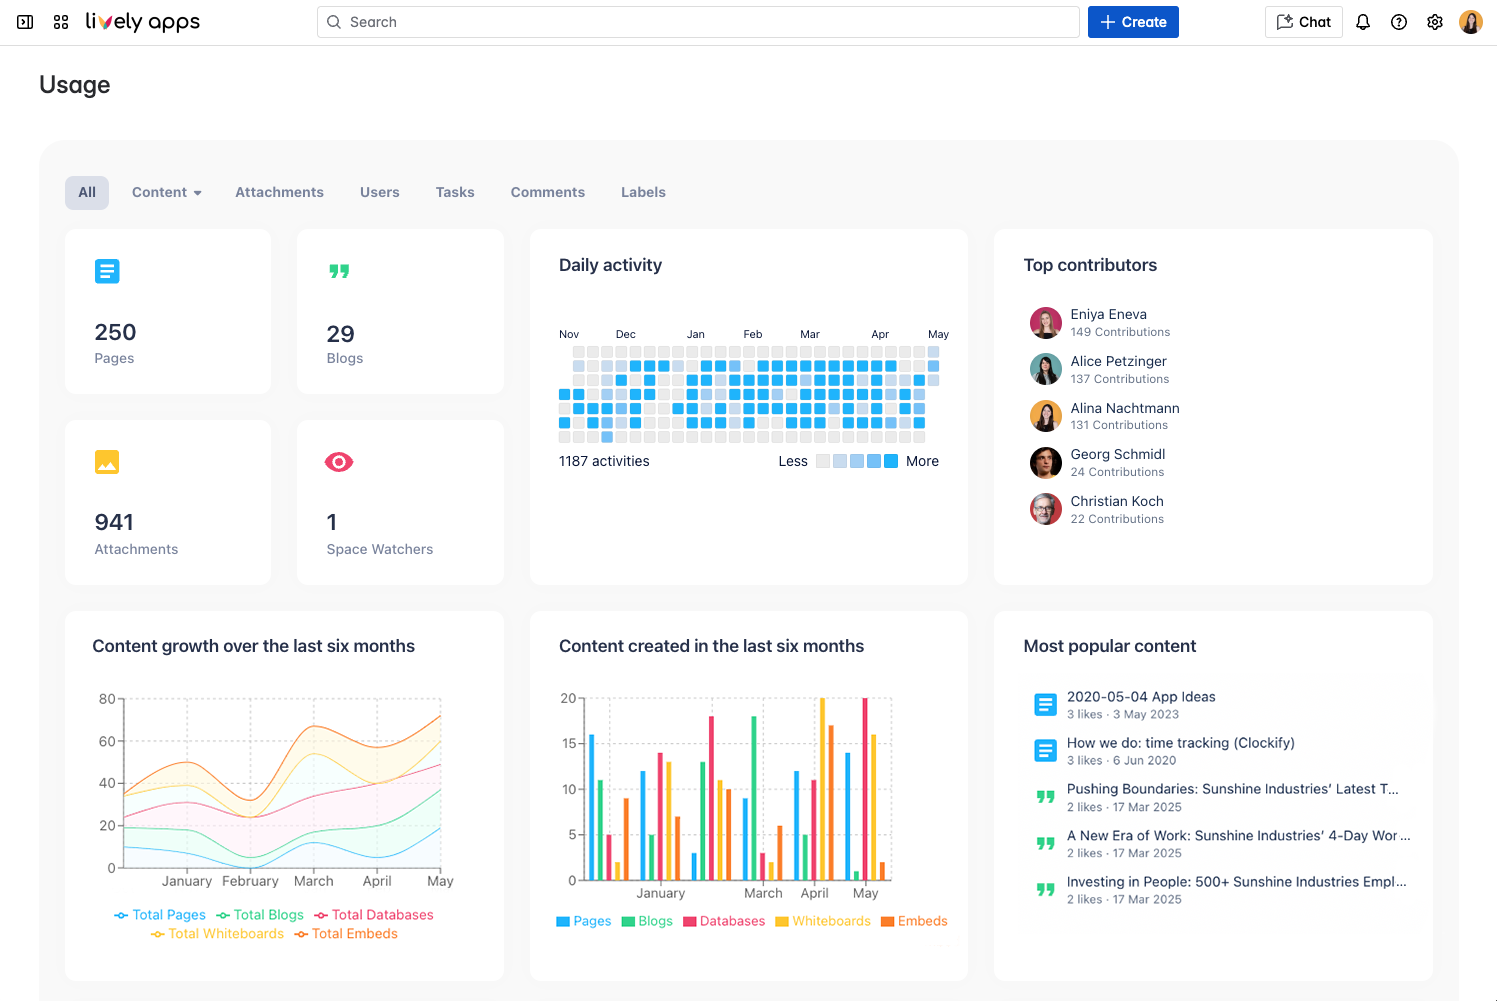Open 2020-05-04 App Ideas from popular content
This screenshot has height=1001, width=1497.
[x=1141, y=696]
